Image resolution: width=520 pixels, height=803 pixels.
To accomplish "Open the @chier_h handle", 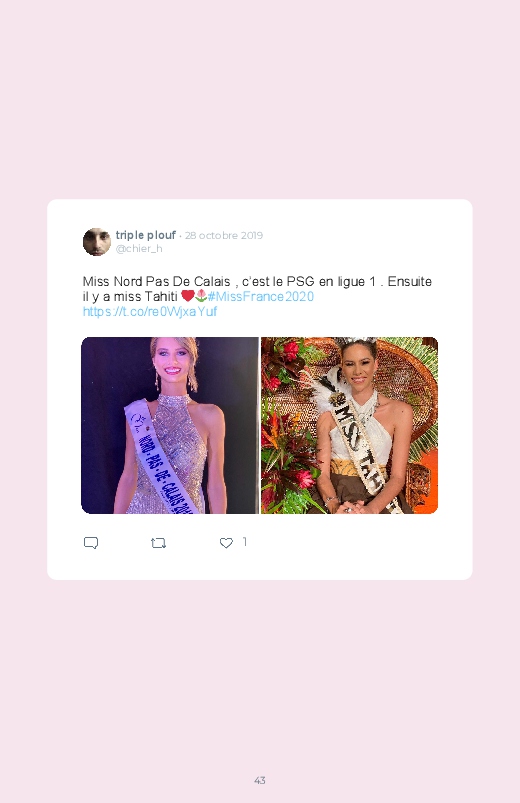I will [x=139, y=248].
